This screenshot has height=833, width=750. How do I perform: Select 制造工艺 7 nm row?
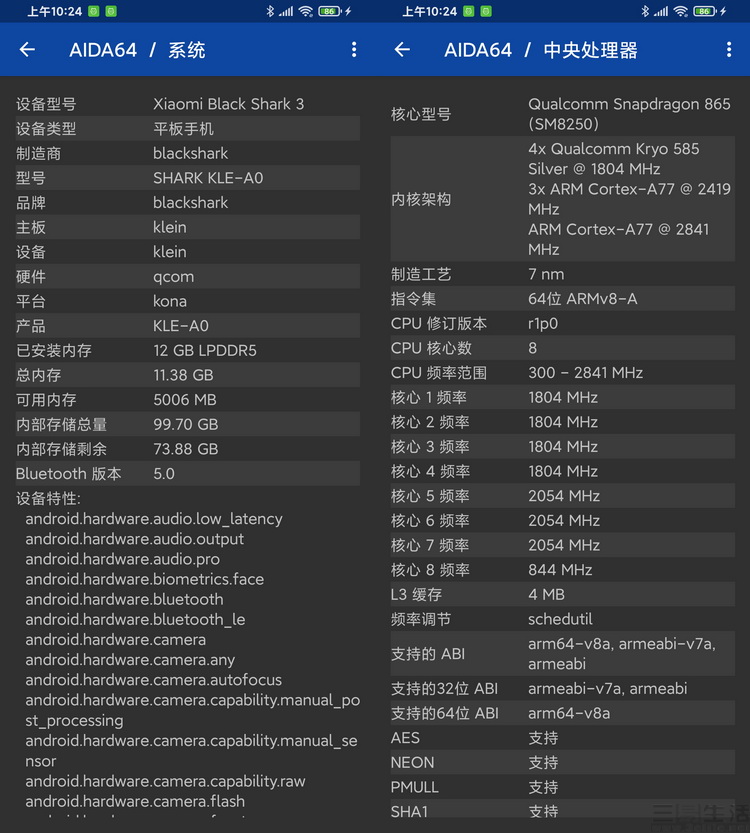click(562, 274)
